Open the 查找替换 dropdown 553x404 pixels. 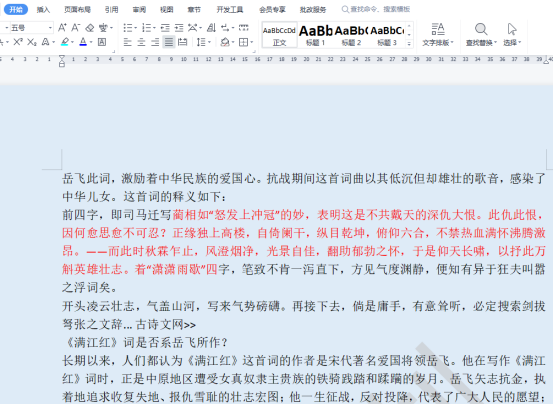[x=481, y=43]
